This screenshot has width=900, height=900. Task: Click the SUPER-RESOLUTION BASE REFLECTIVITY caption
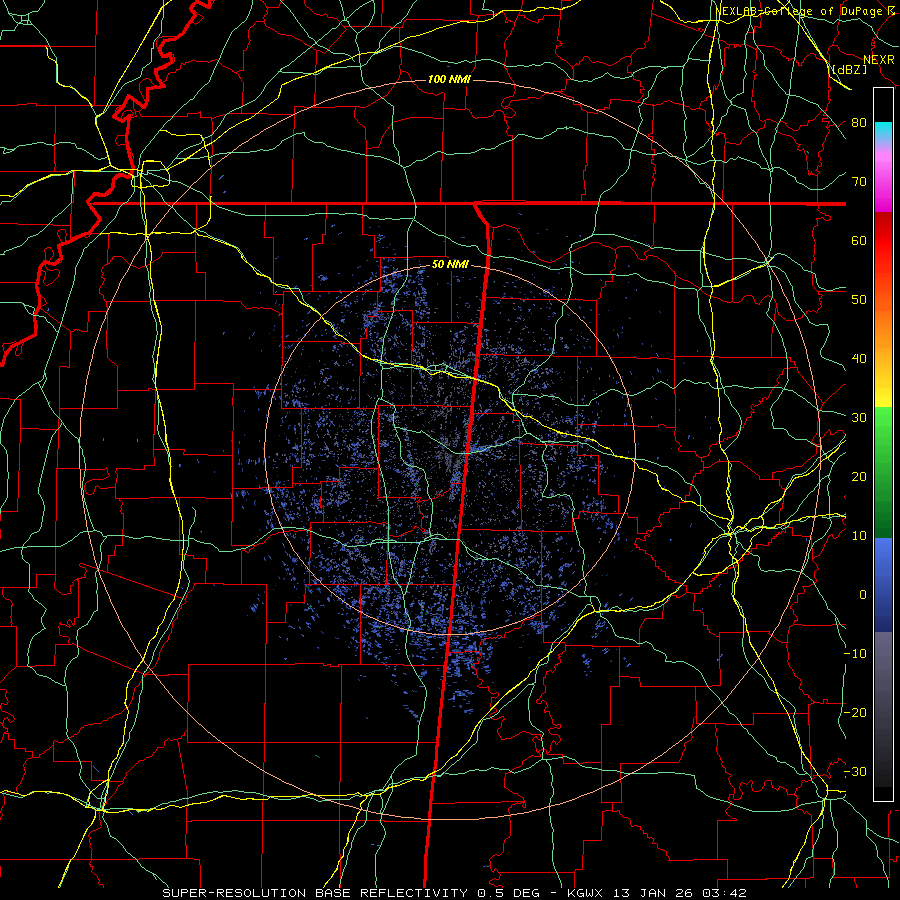tap(315, 893)
